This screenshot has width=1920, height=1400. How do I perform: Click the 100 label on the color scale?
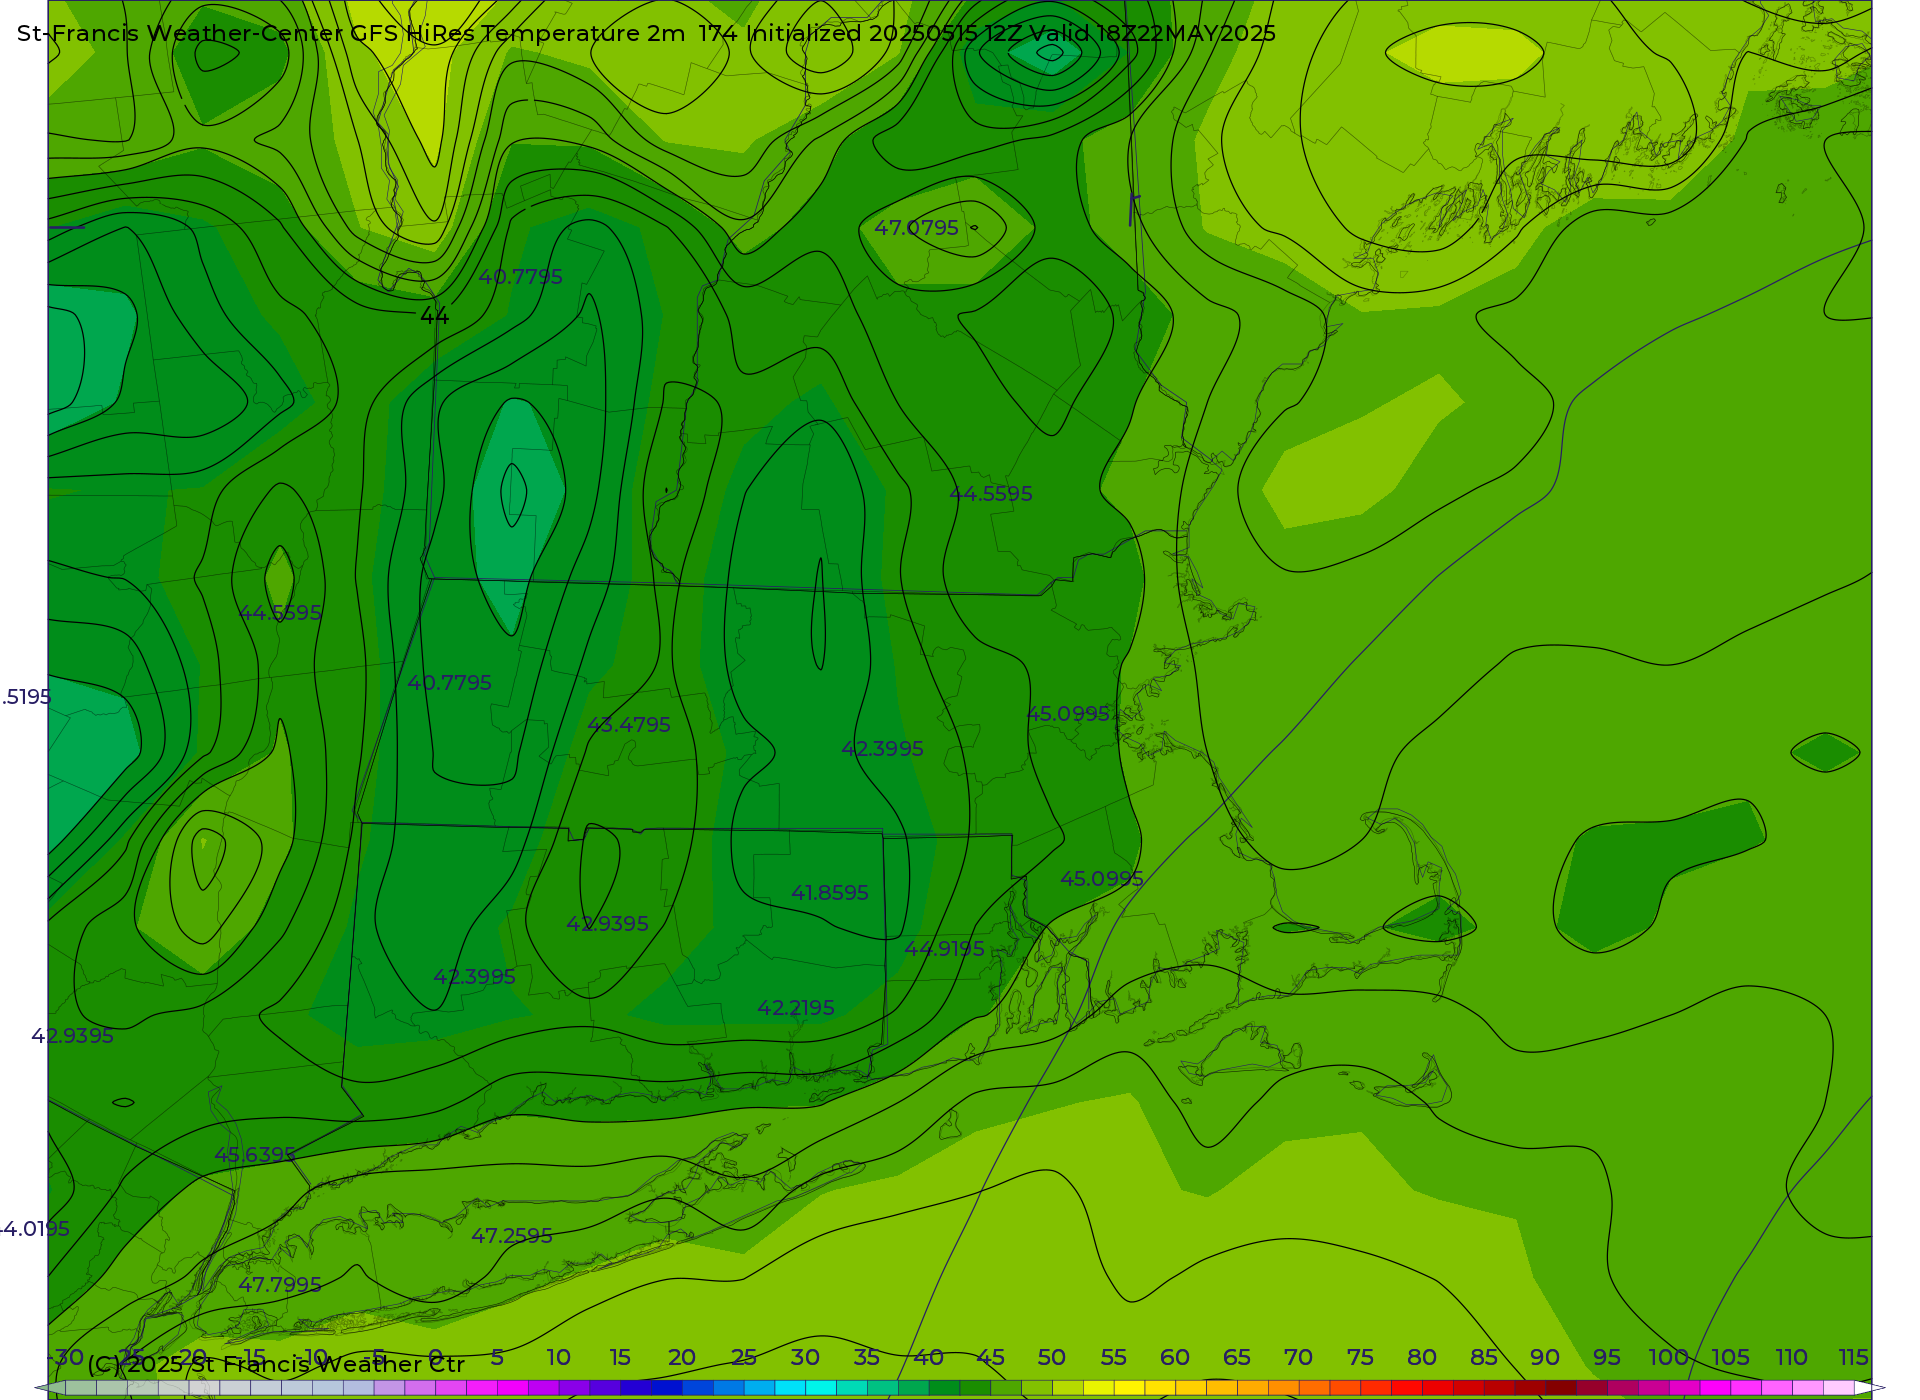(1668, 1358)
